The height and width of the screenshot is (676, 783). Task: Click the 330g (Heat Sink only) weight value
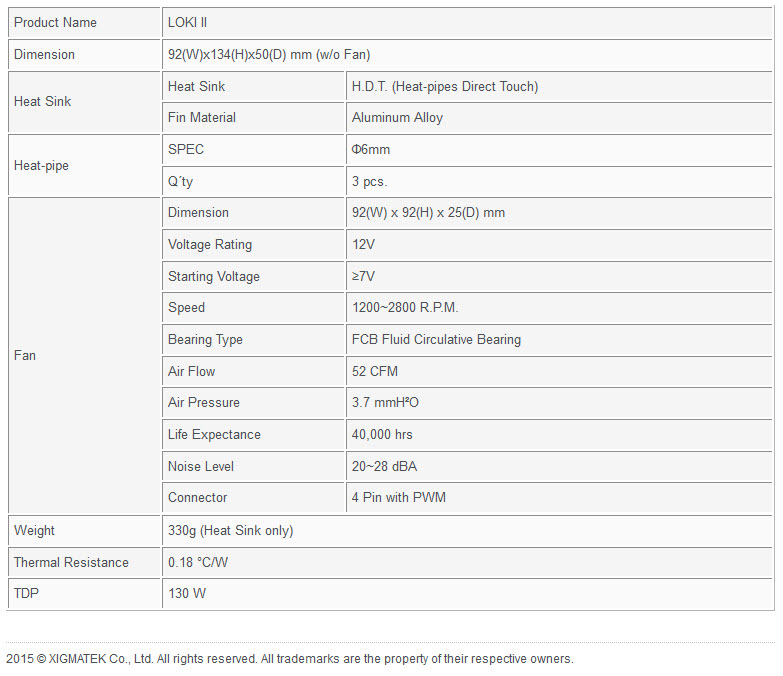pyautogui.click(x=230, y=530)
